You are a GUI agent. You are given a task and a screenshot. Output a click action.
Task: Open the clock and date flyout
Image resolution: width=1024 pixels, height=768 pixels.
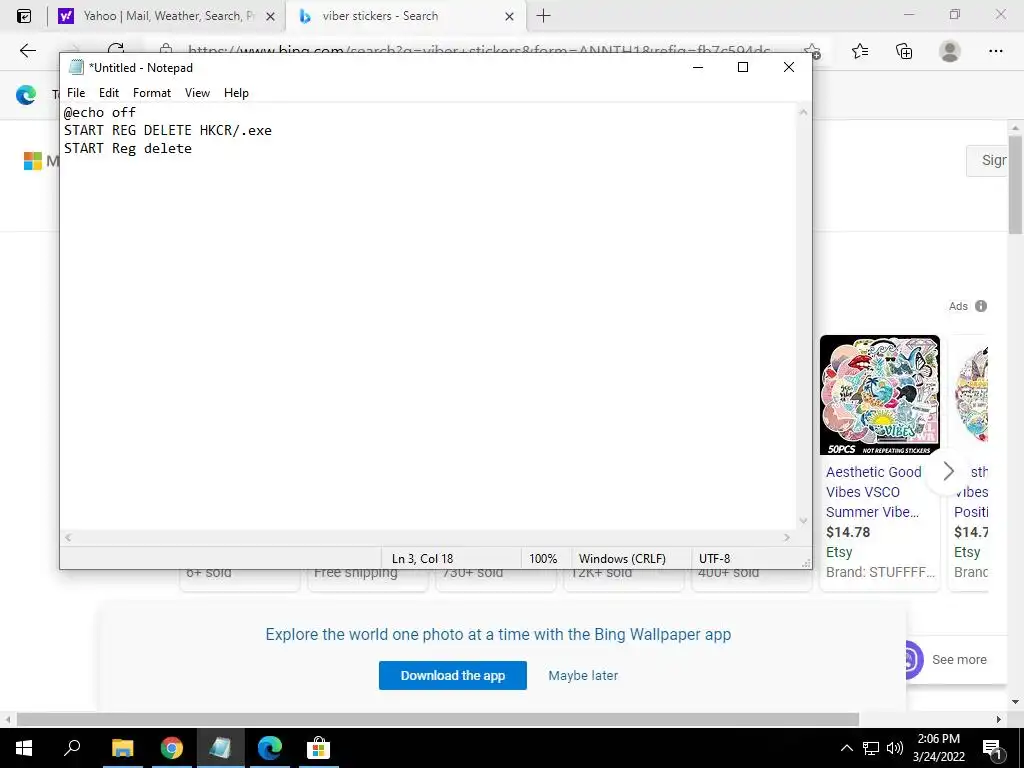pyautogui.click(x=938, y=748)
